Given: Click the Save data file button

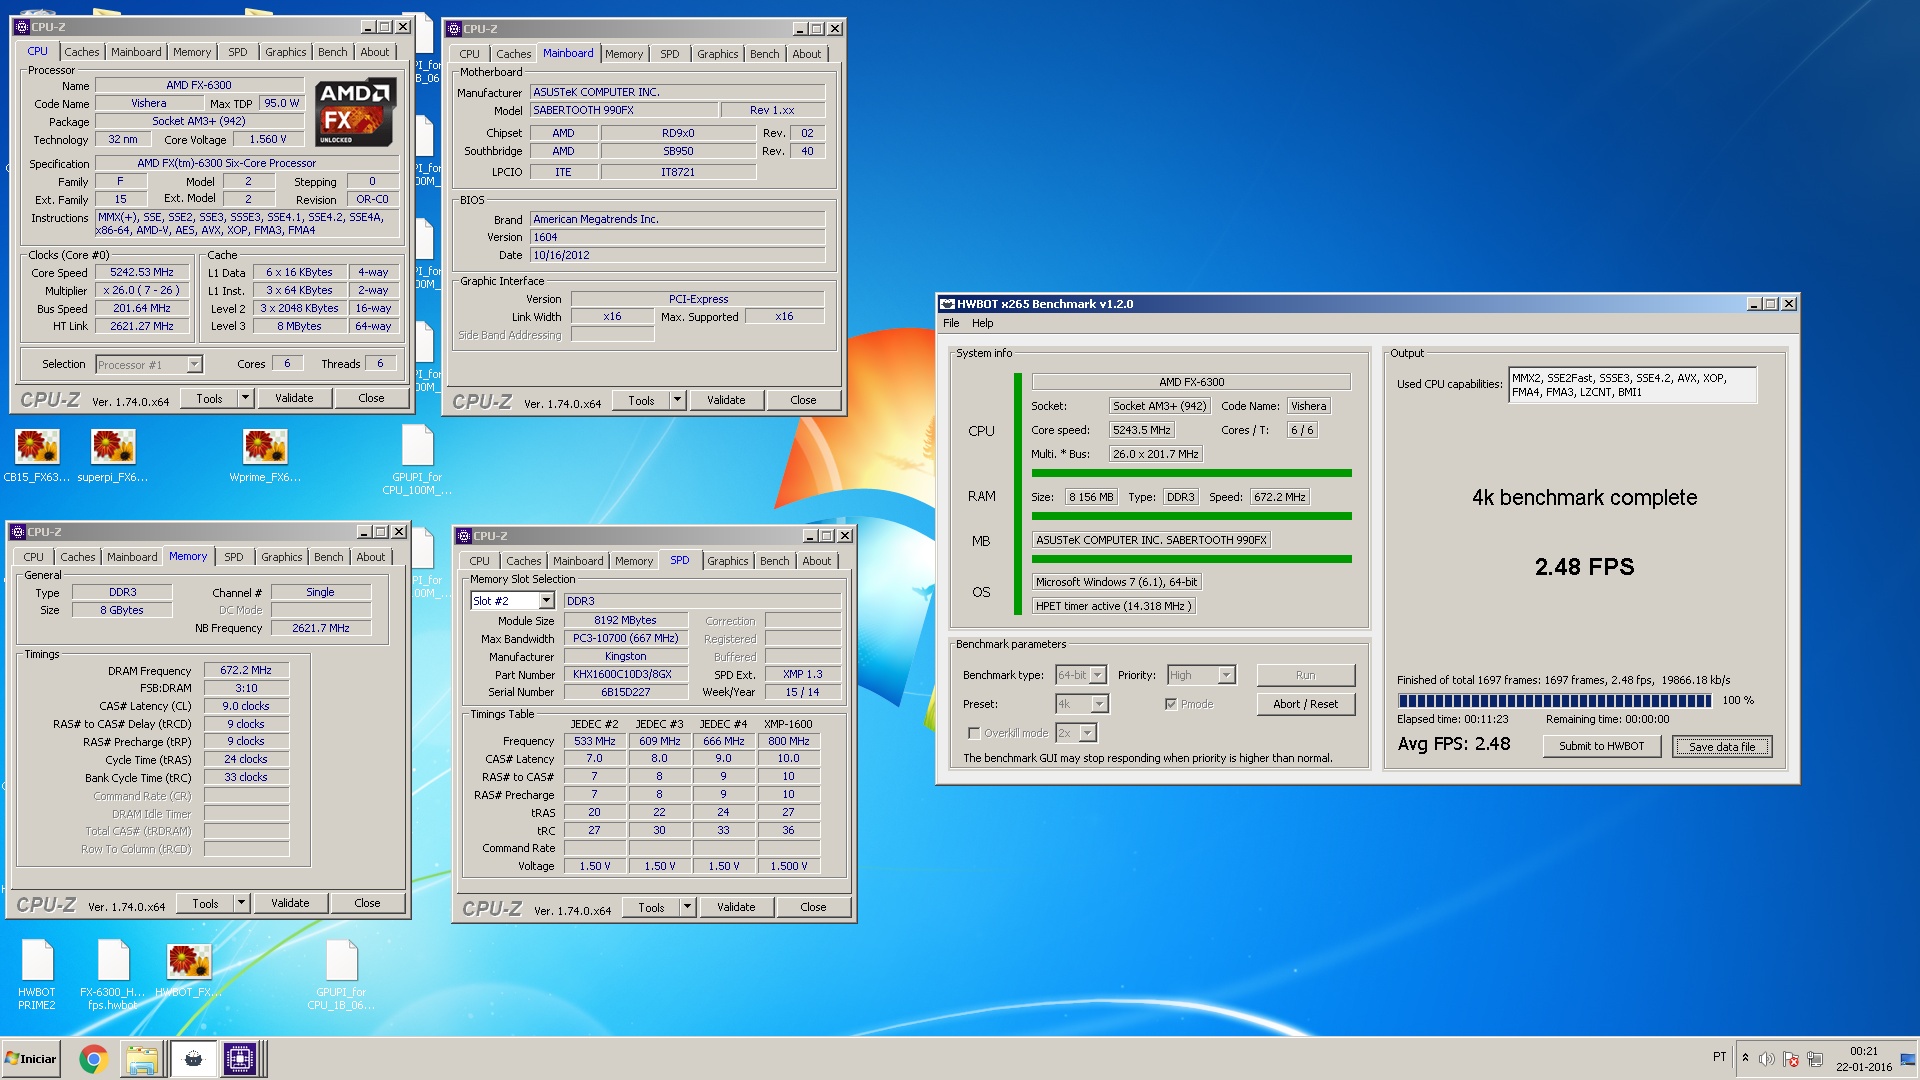Looking at the screenshot, I should [1722, 746].
